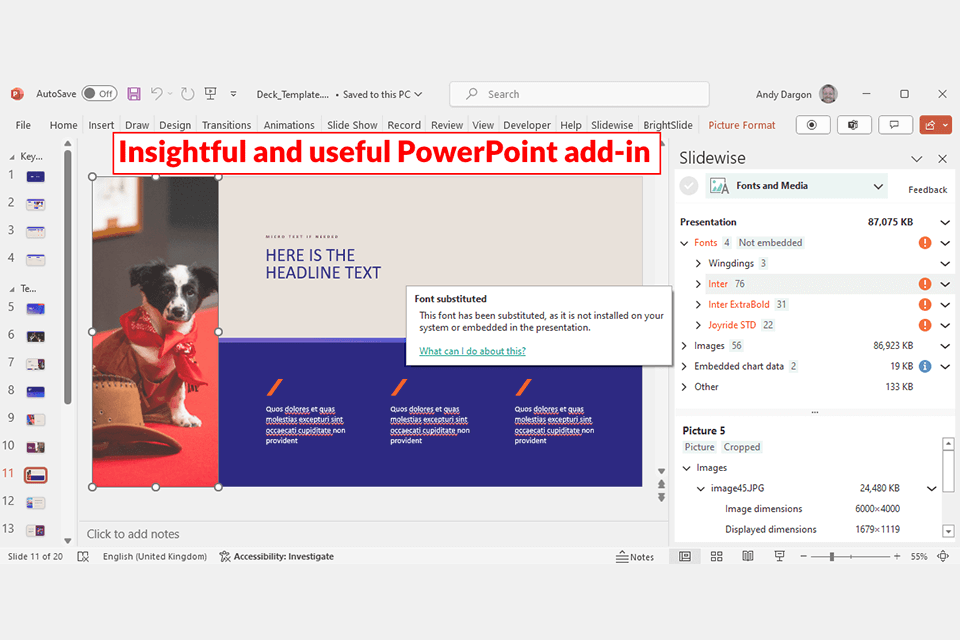The height and width of the screenshot is (640, 960).
Task: Close the Slidewise pane
Action: point(942,159)
